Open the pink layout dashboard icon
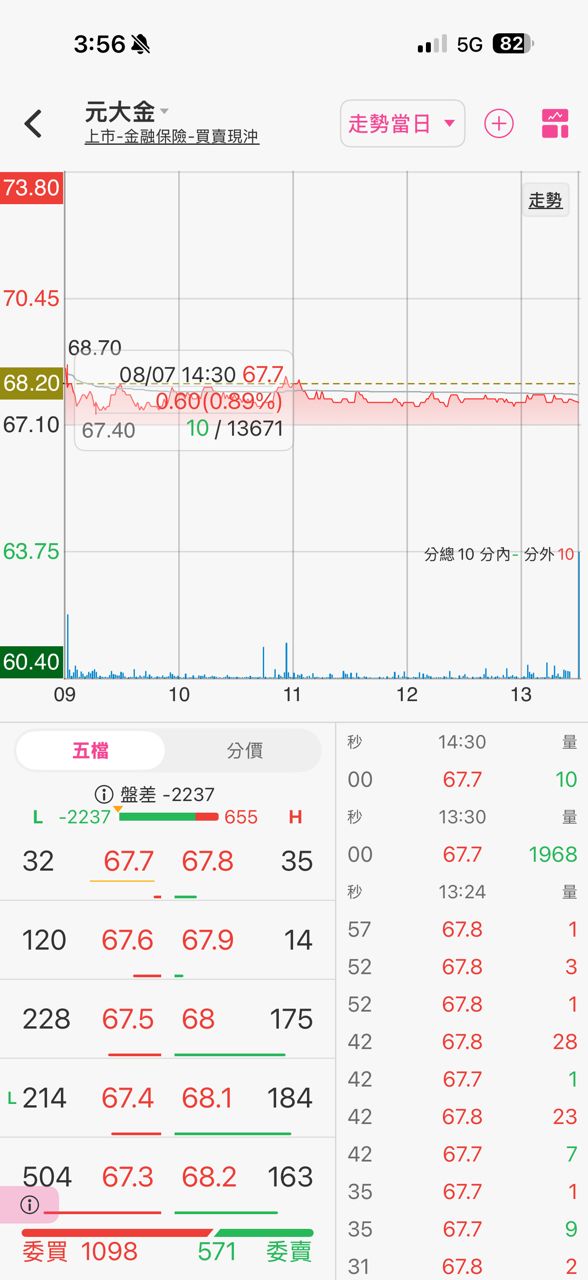588x1280 pixels. [555, 124]
